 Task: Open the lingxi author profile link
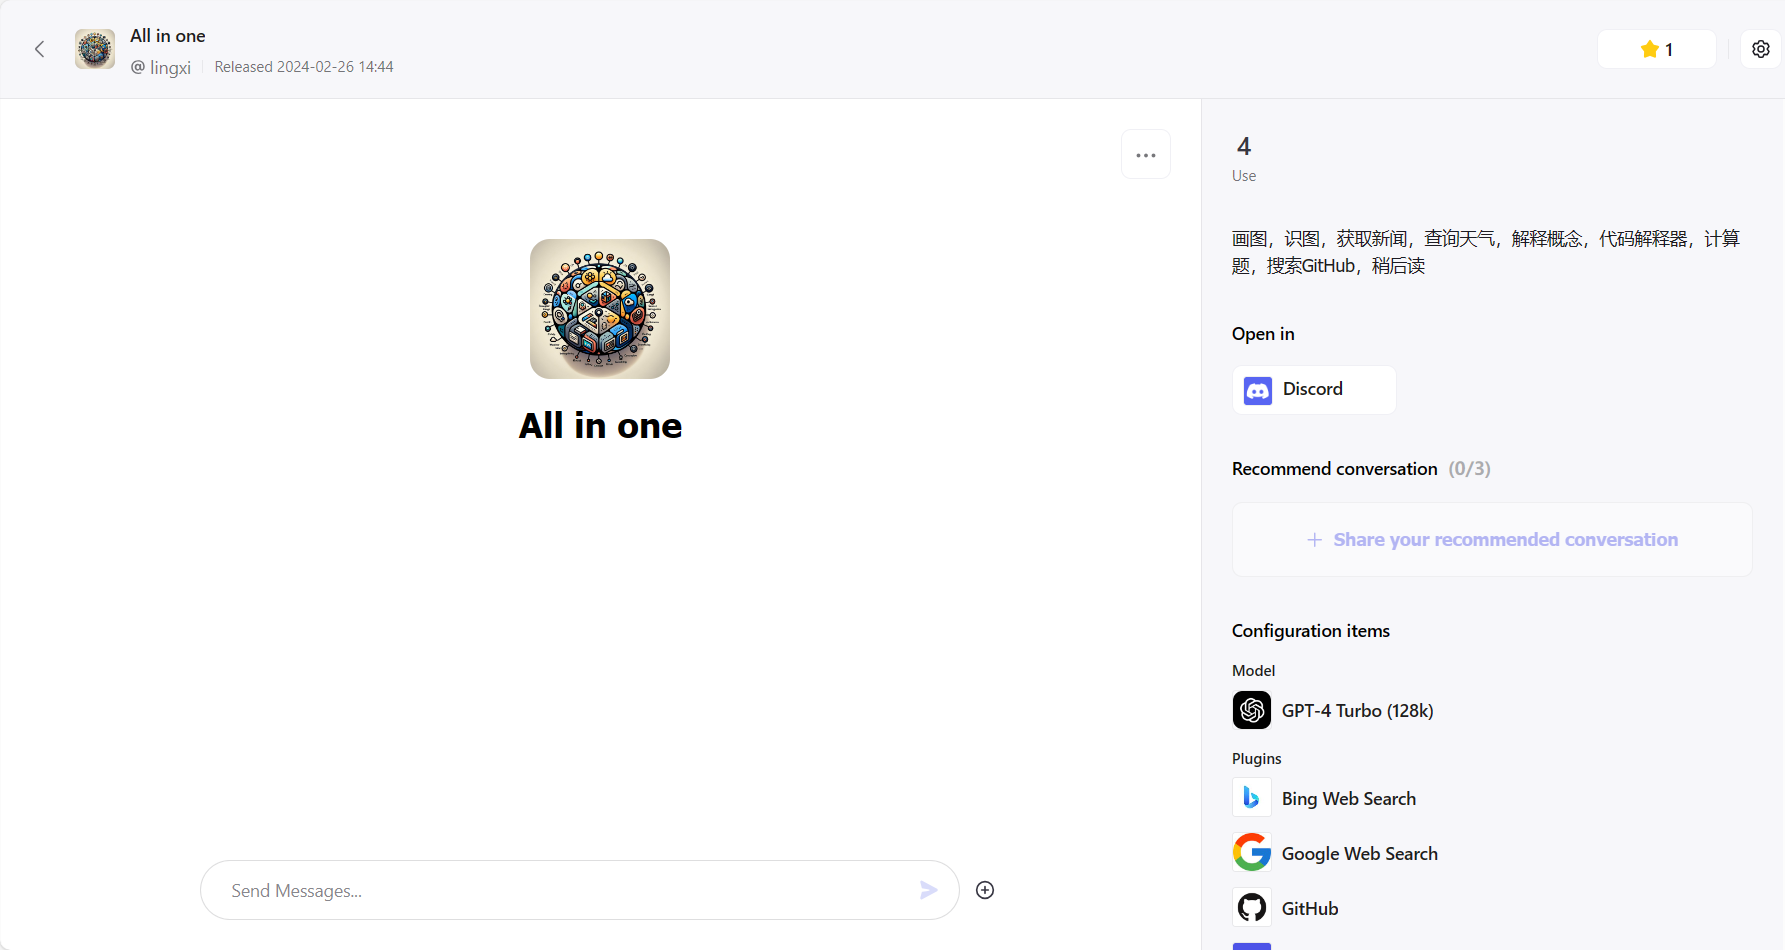pyautogui.click(x=161, y=68)
